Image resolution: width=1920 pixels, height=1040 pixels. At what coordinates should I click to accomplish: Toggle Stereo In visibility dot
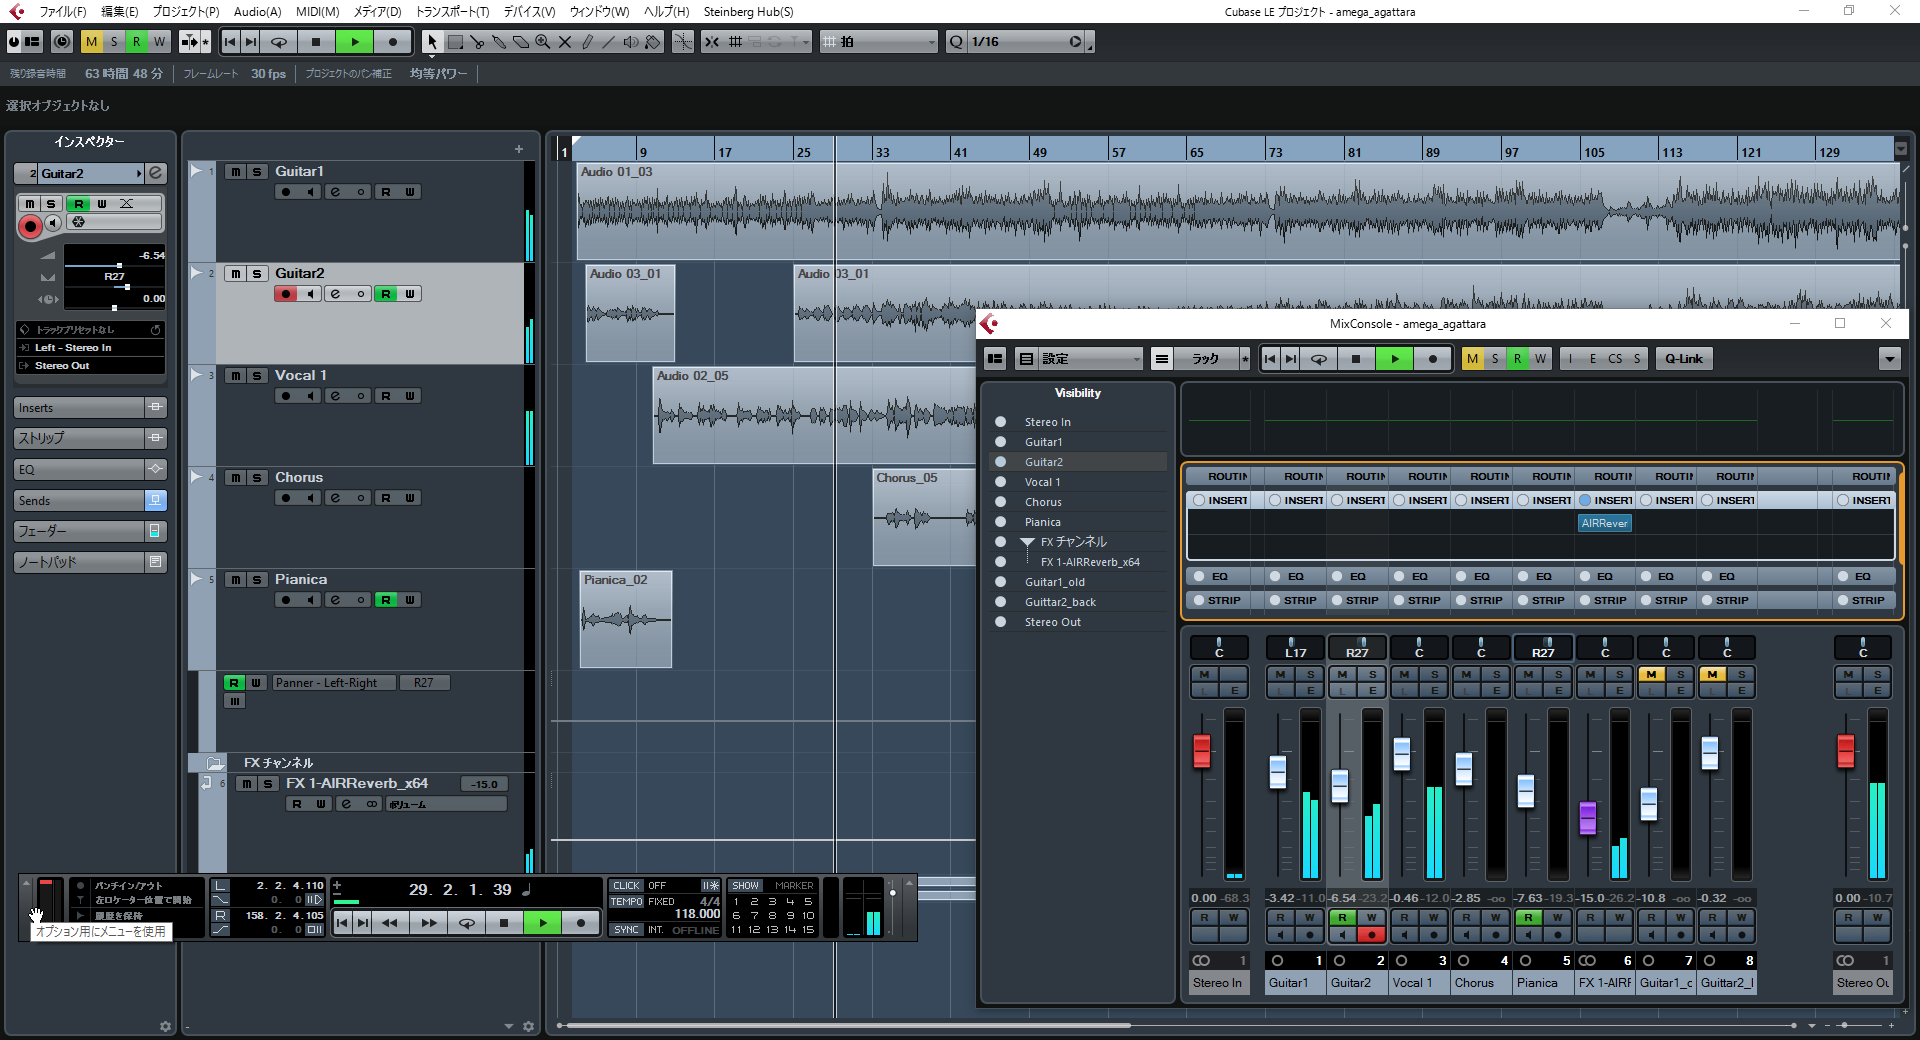pyautogui.click(x=1000, y=422)
